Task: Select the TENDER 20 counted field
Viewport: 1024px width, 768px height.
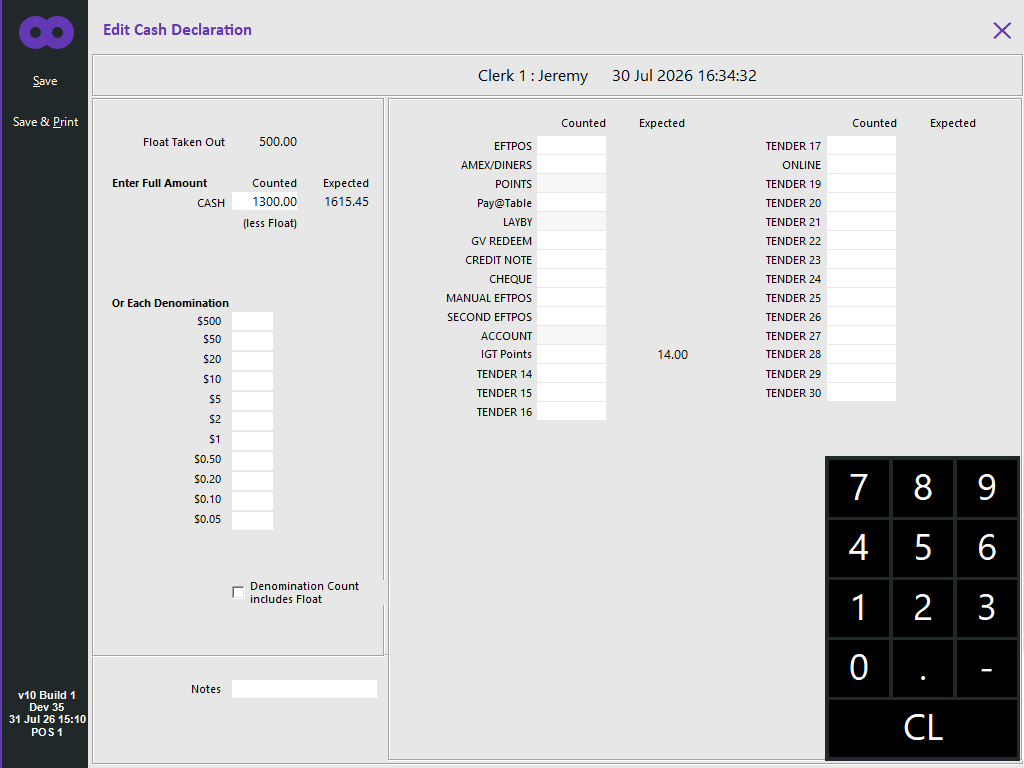Action: click(861, 202)
